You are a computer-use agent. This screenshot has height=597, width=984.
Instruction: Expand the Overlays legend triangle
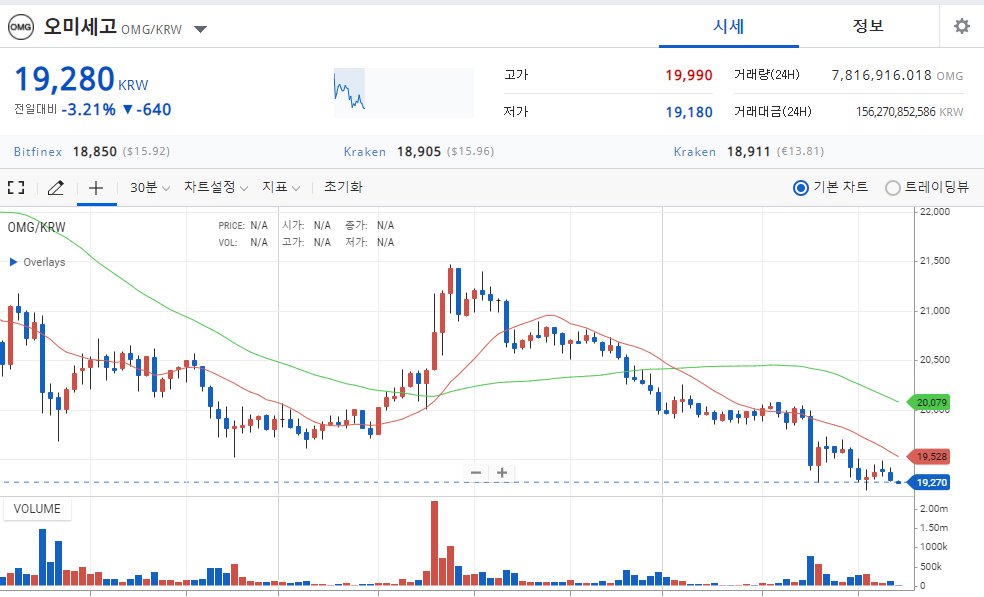pyautogui.click(x=13, y=262)
